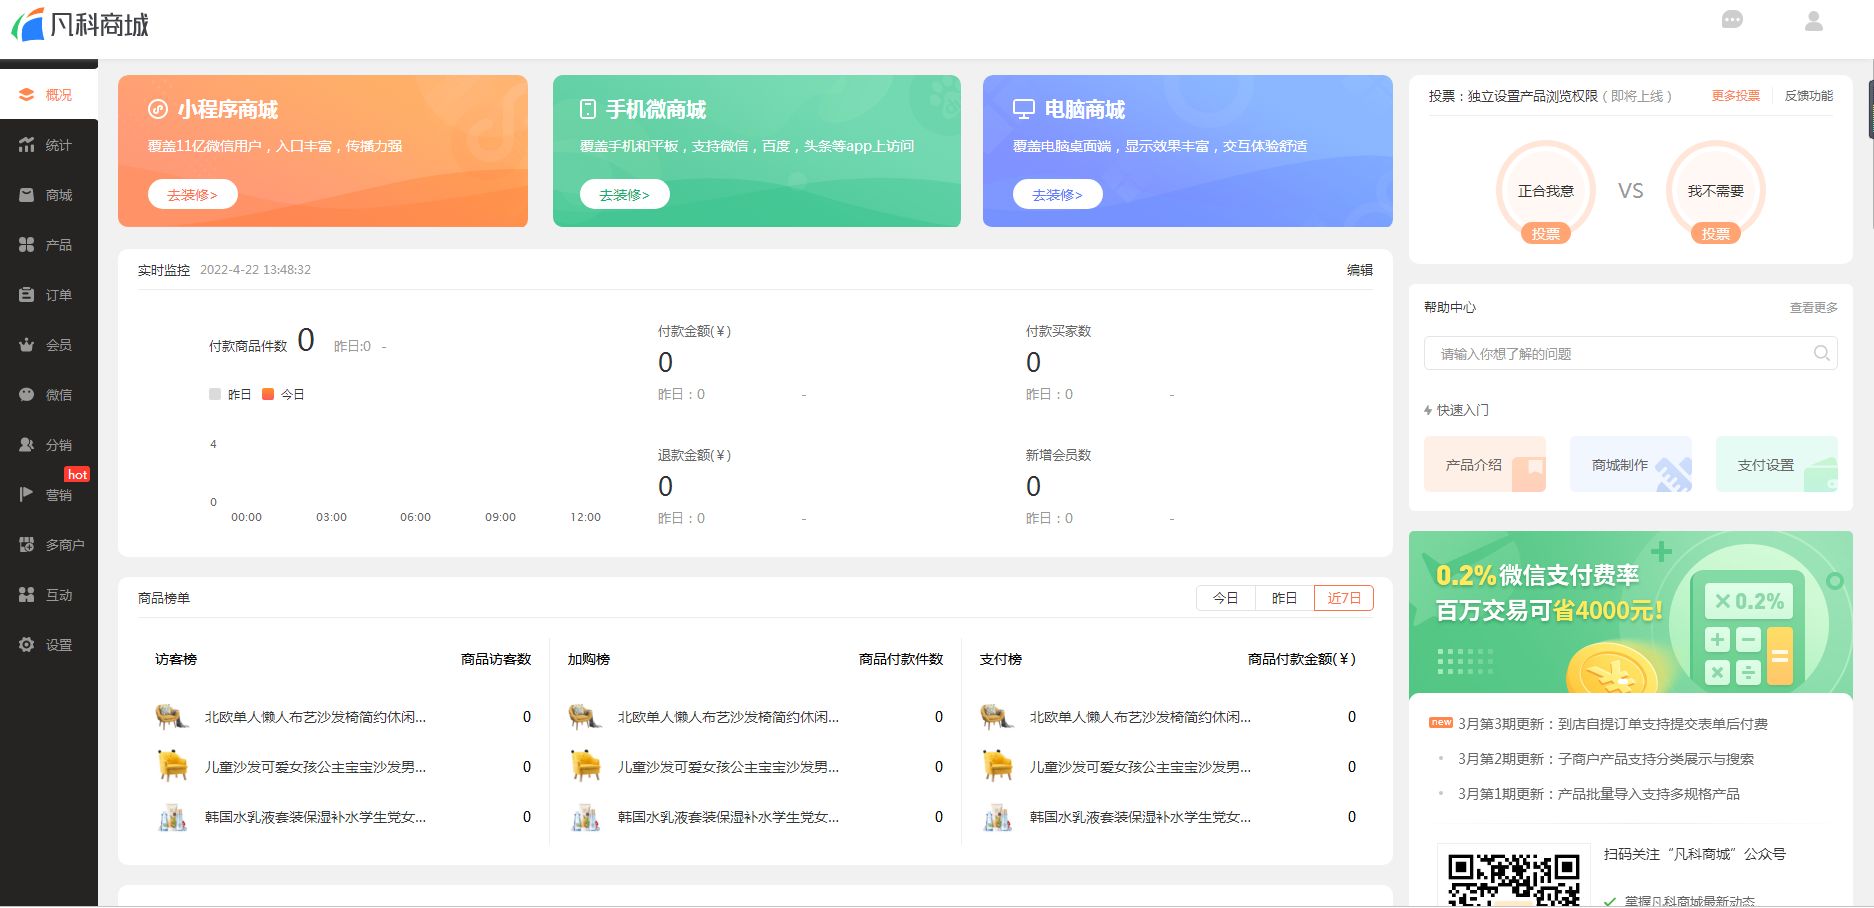Click the 统计 statistics sidebar icon
The height and width of the screenshot is (908, 1874).
coord(27,145)
